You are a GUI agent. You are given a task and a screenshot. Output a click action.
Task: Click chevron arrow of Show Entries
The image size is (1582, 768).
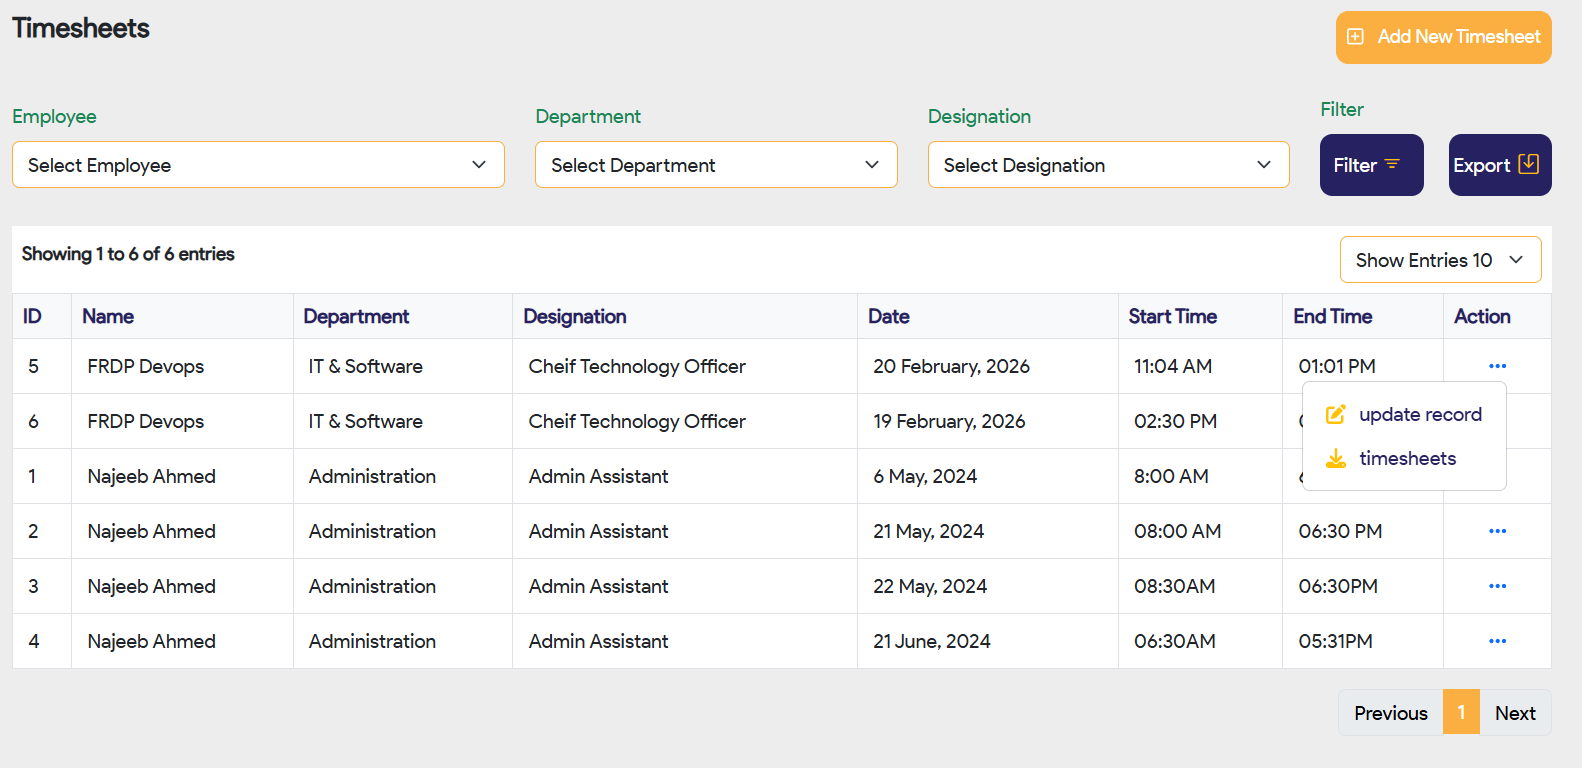click(1516, 260)
